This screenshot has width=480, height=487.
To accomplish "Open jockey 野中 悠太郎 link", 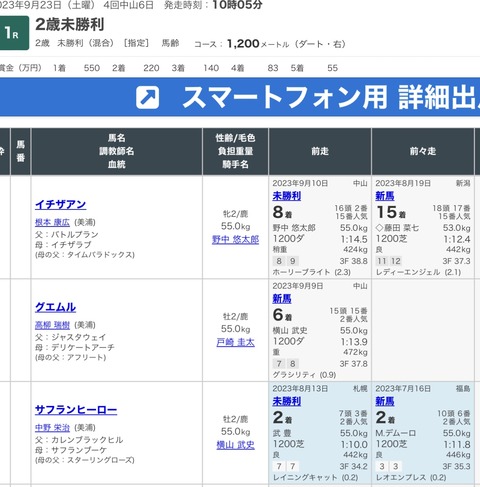I will click(235, 240).
